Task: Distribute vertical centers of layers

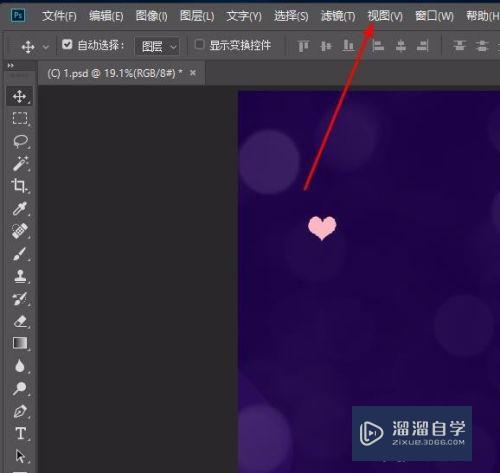Action: pyautogui.click(x=482, y=46)
